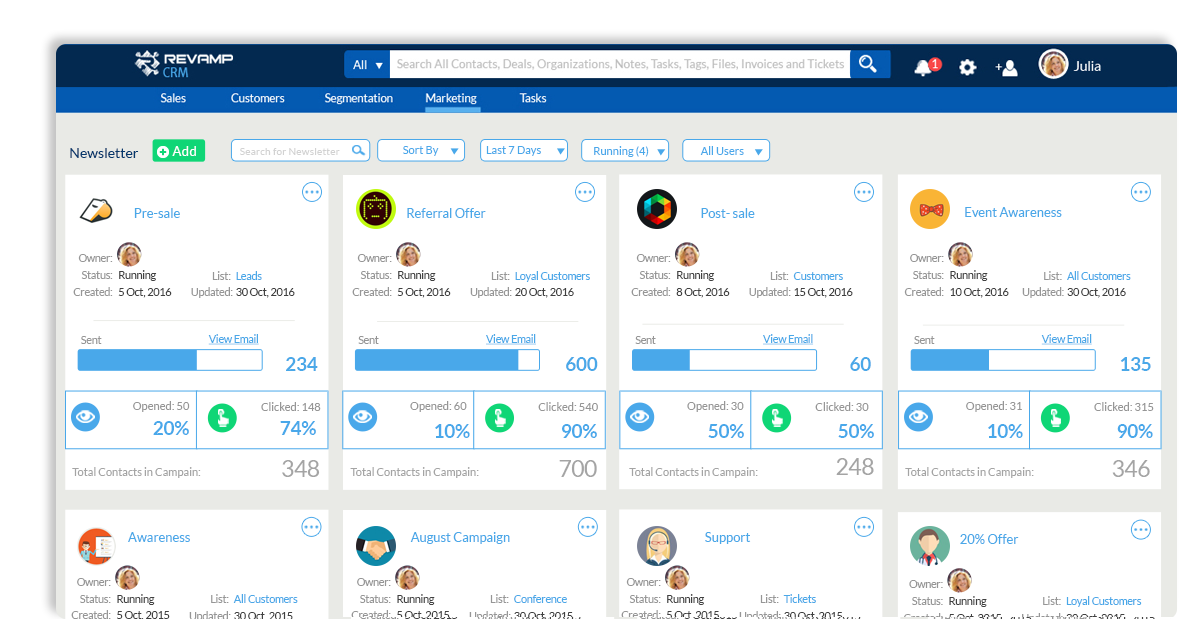Open the August Campaign newsletter title
The height and width of the screenshot is (619, 1200).
click(x=460, y=538)
